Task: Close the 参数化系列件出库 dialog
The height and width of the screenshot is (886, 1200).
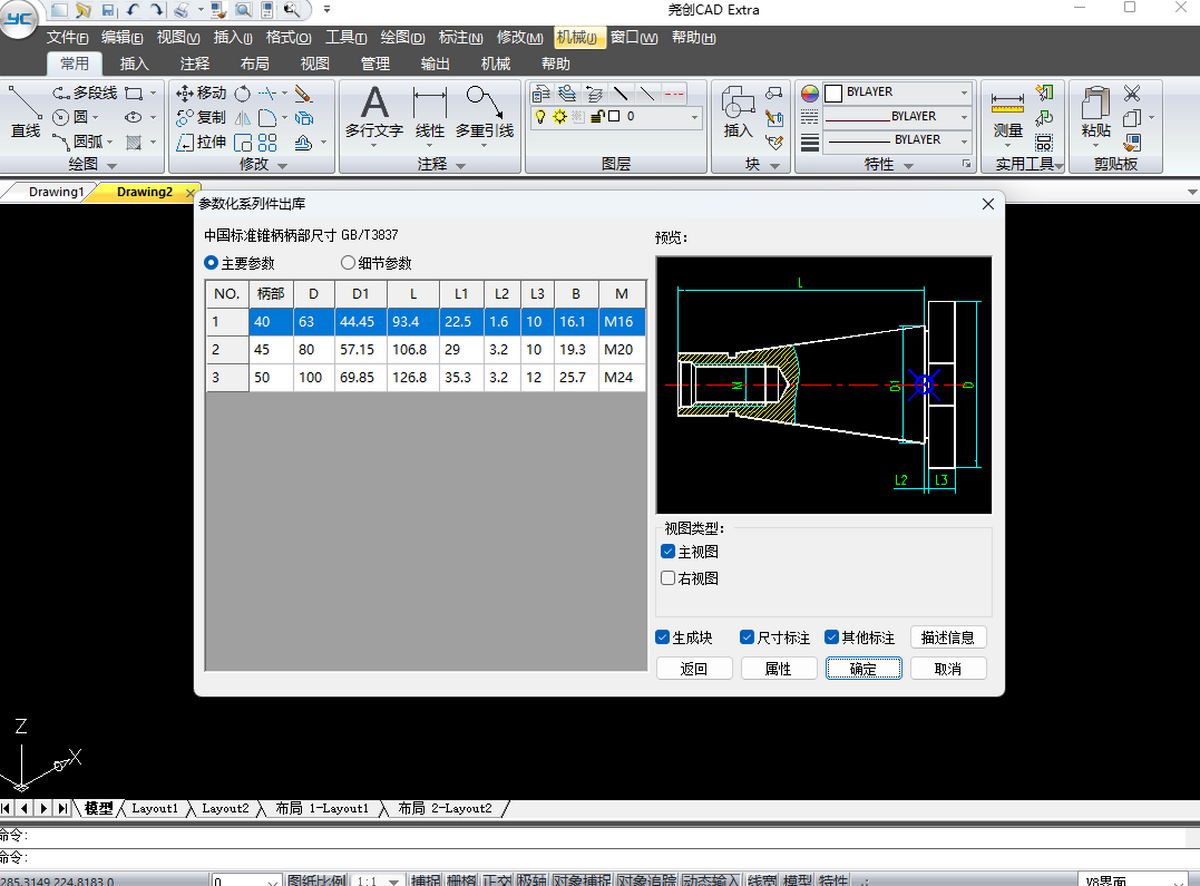Action: (x=988, y=203)
